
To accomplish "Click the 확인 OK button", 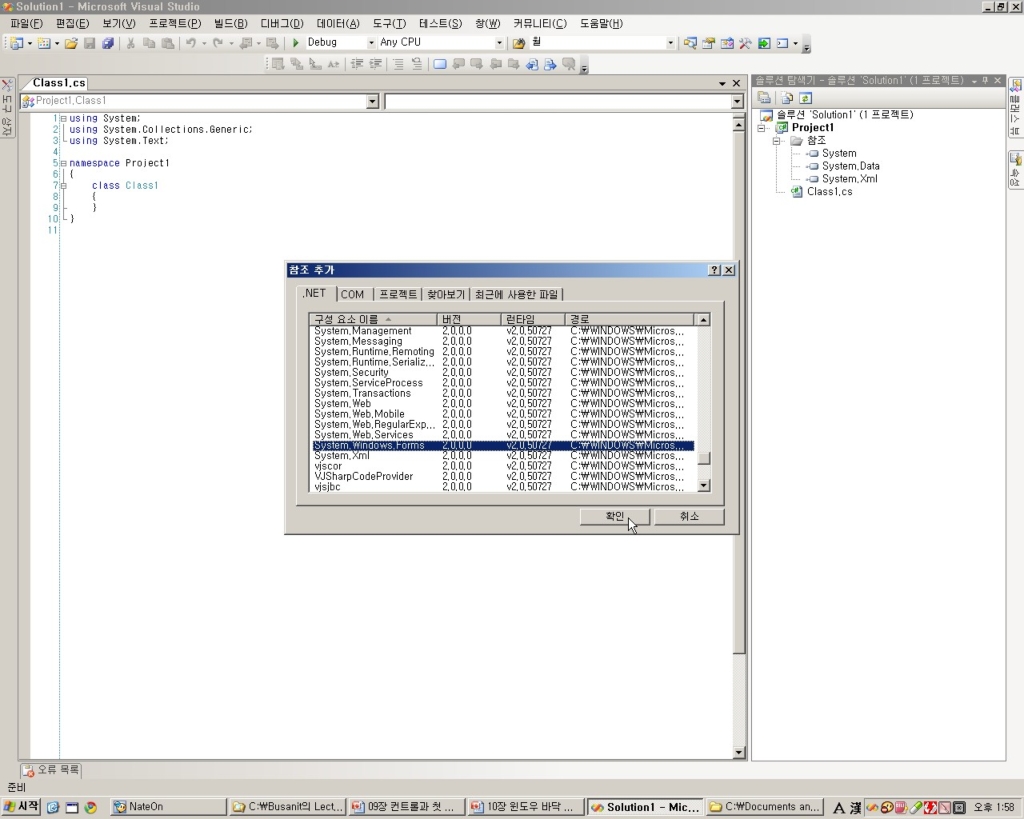I will coord(615,517).
